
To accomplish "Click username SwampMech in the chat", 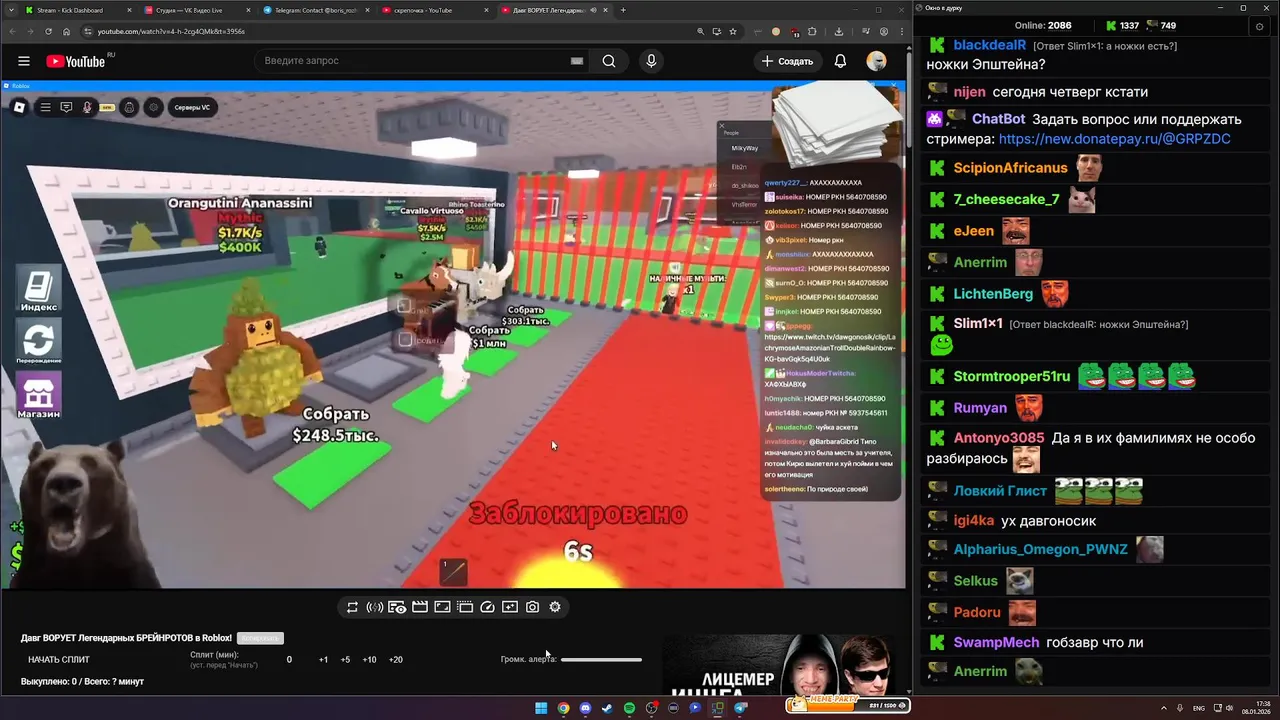I will pos(996,642).
